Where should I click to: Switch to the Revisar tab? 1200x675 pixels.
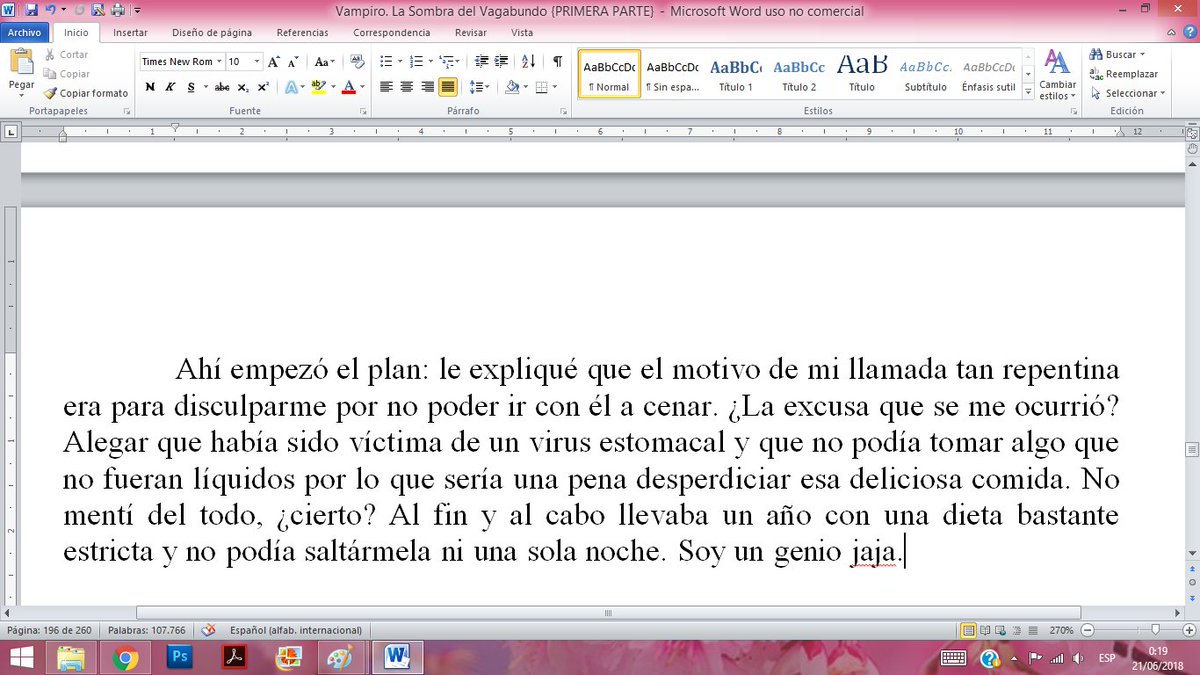(x=471, y=32)
